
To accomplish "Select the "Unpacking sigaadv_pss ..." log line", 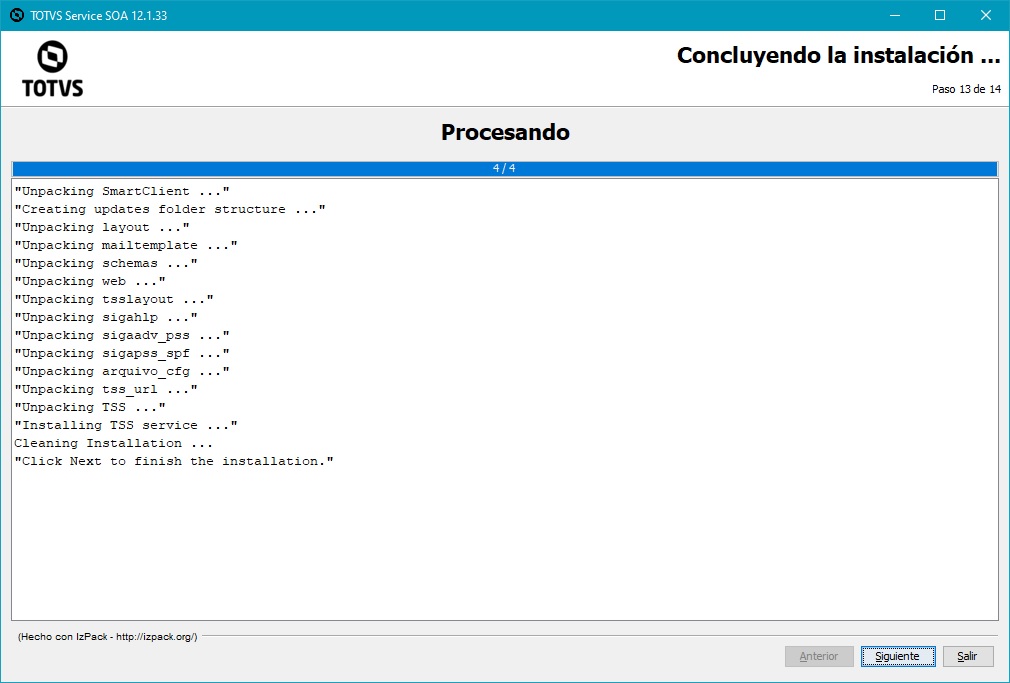I will (122, 336).
